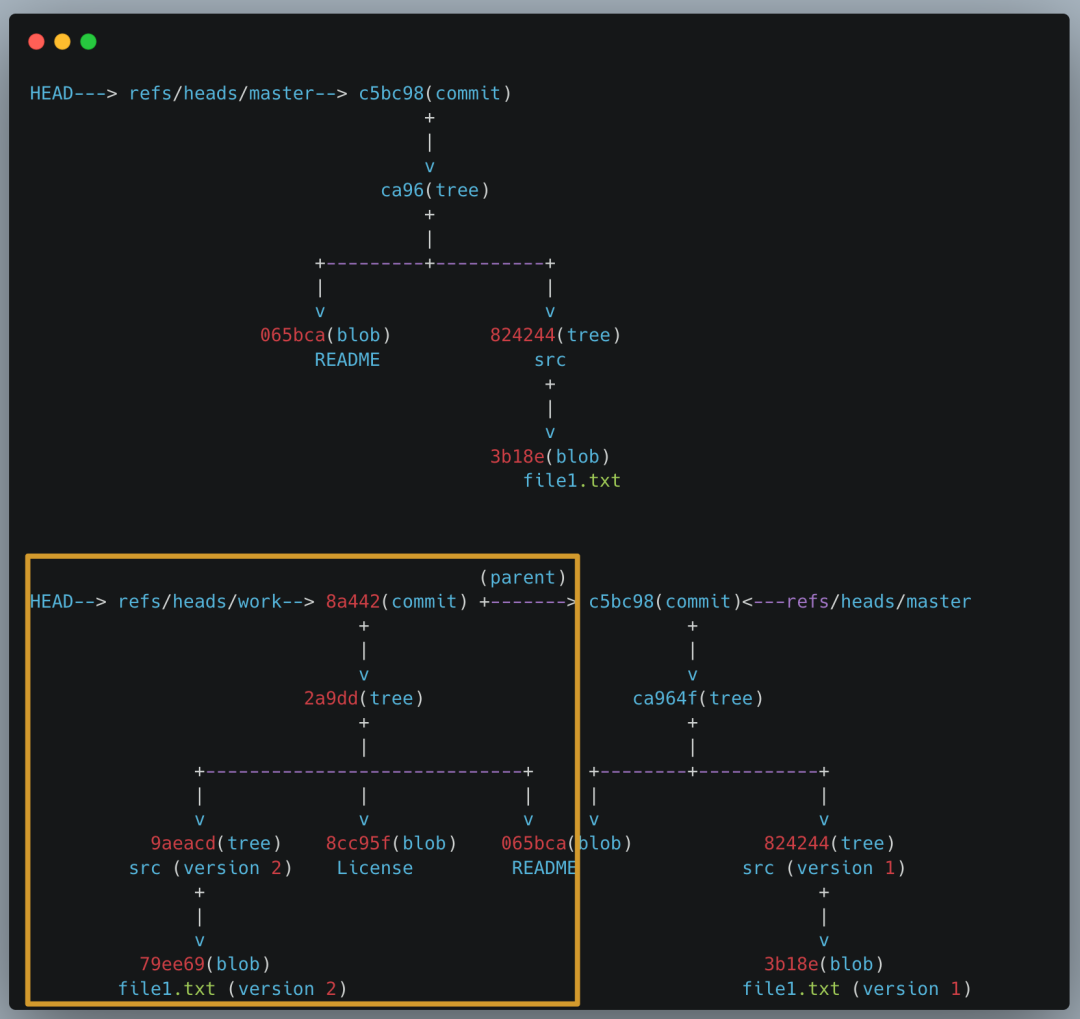Viewport: 1080px width, 1019px height.
Task: Select "refs/heads/master" with the purple refs
Action: pos(878,602)
